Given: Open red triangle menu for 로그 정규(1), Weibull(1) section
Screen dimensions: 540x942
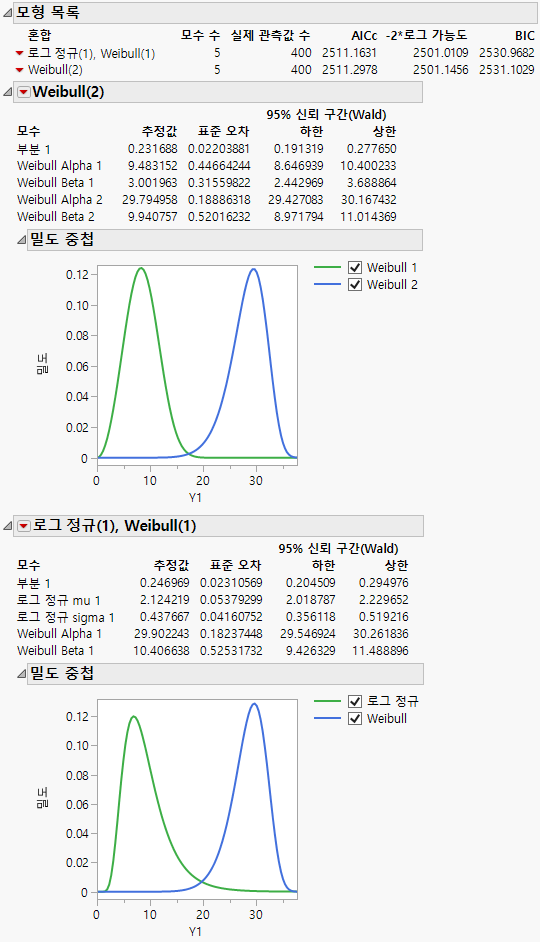Looking at the screenshot, I should 24,526.
